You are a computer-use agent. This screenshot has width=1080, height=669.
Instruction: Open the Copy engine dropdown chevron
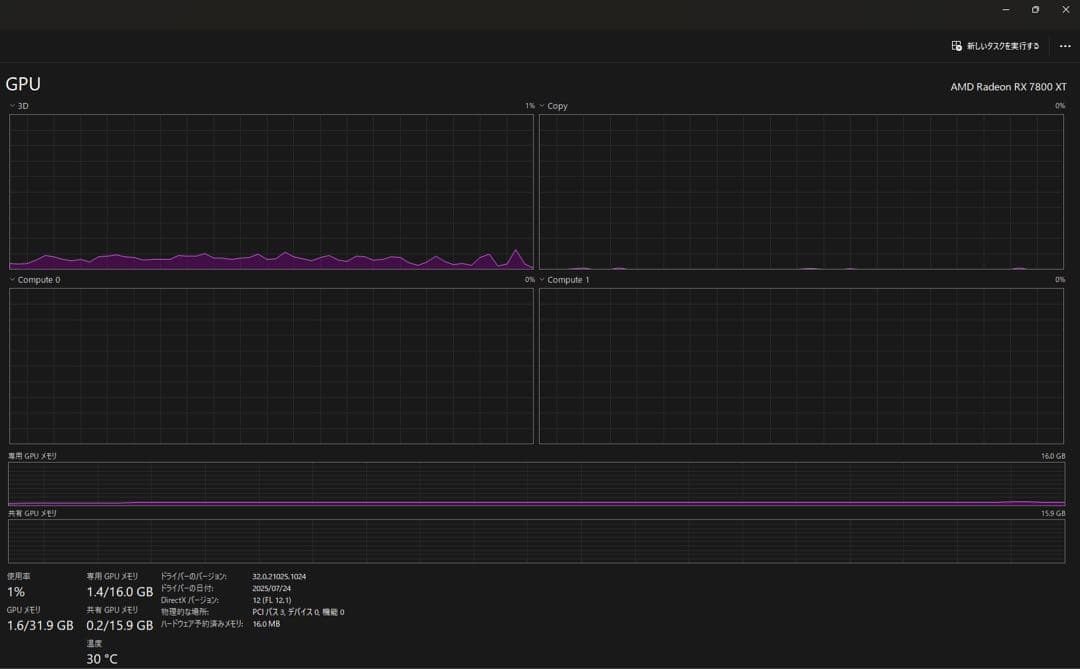point(542,106)
